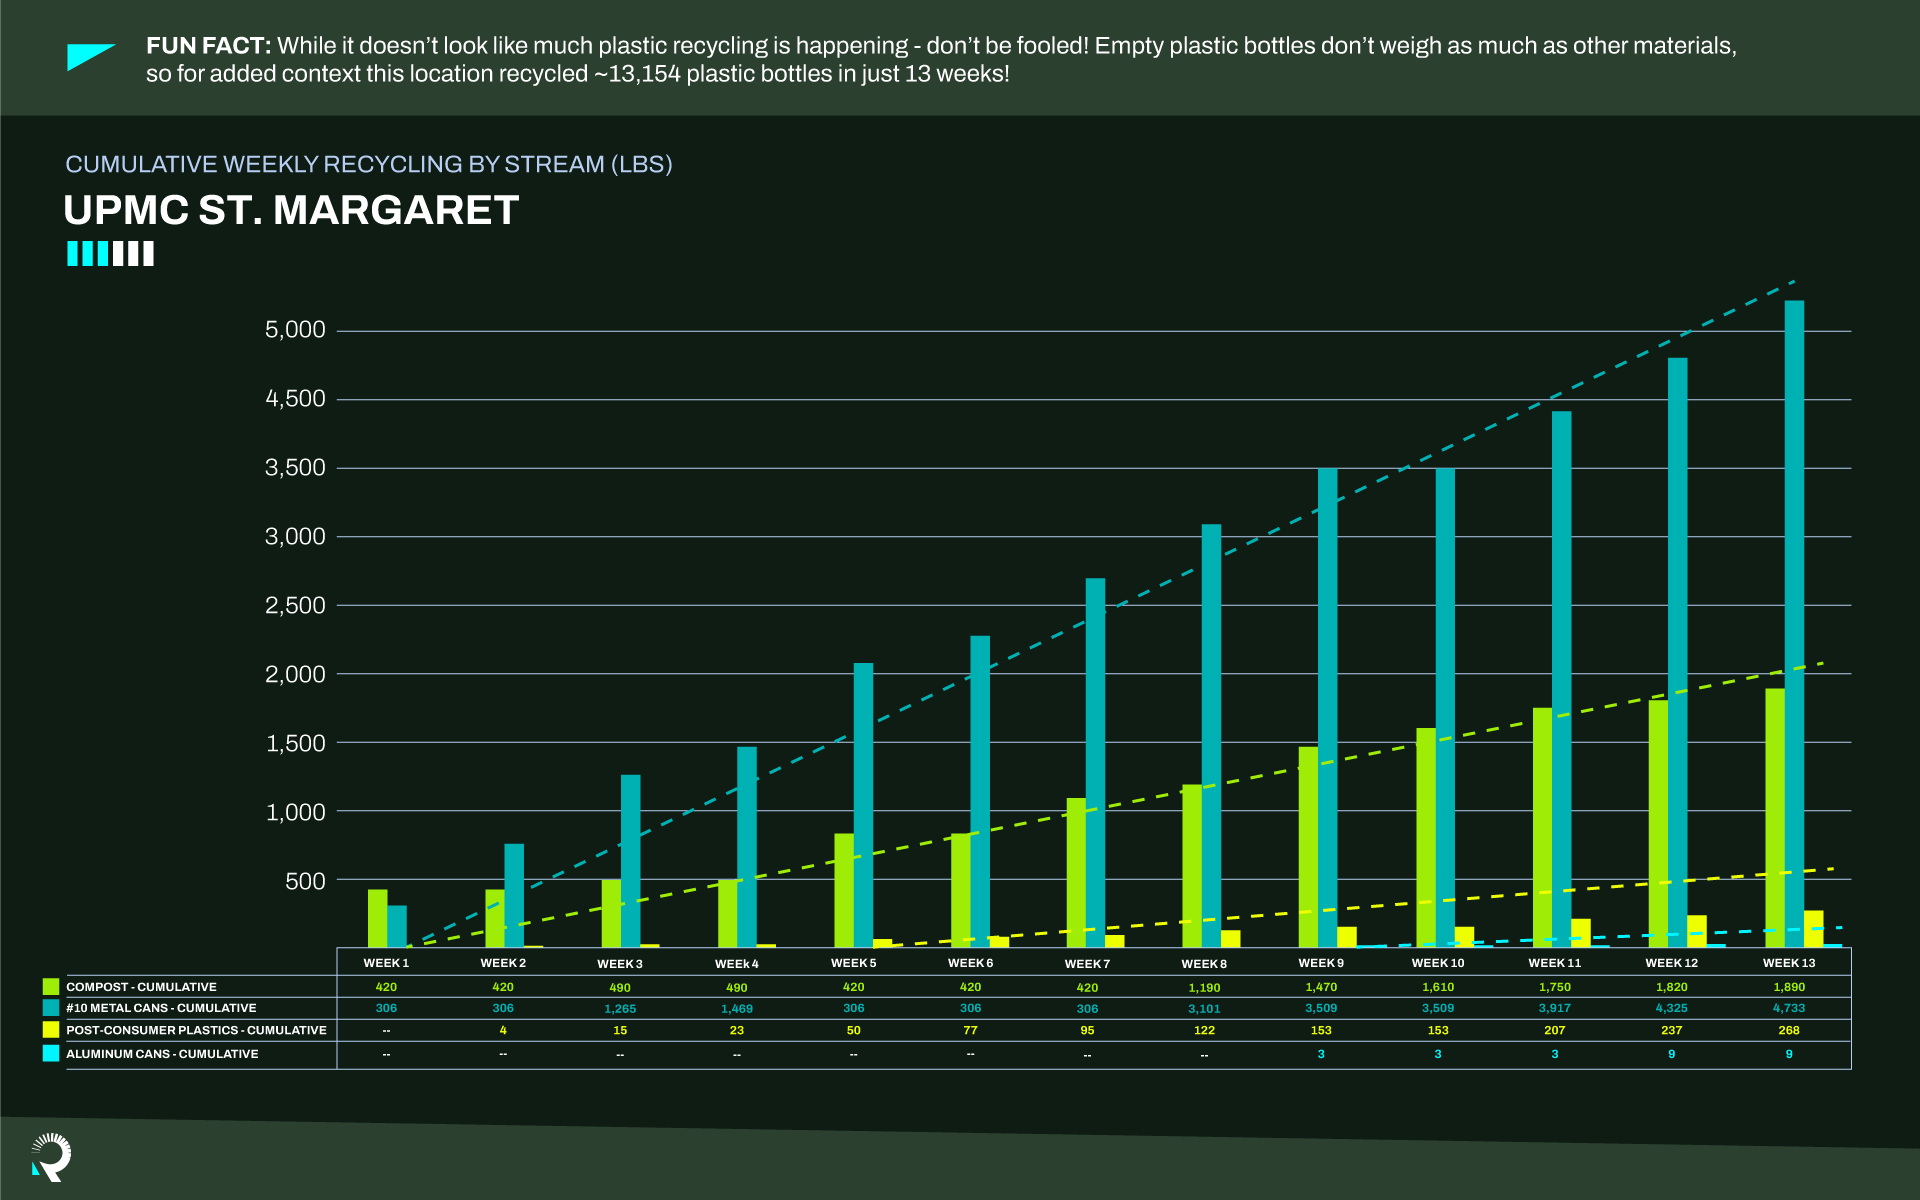
Task: Click the cyan and white striped bar under the title
Action: pos(110,254)
